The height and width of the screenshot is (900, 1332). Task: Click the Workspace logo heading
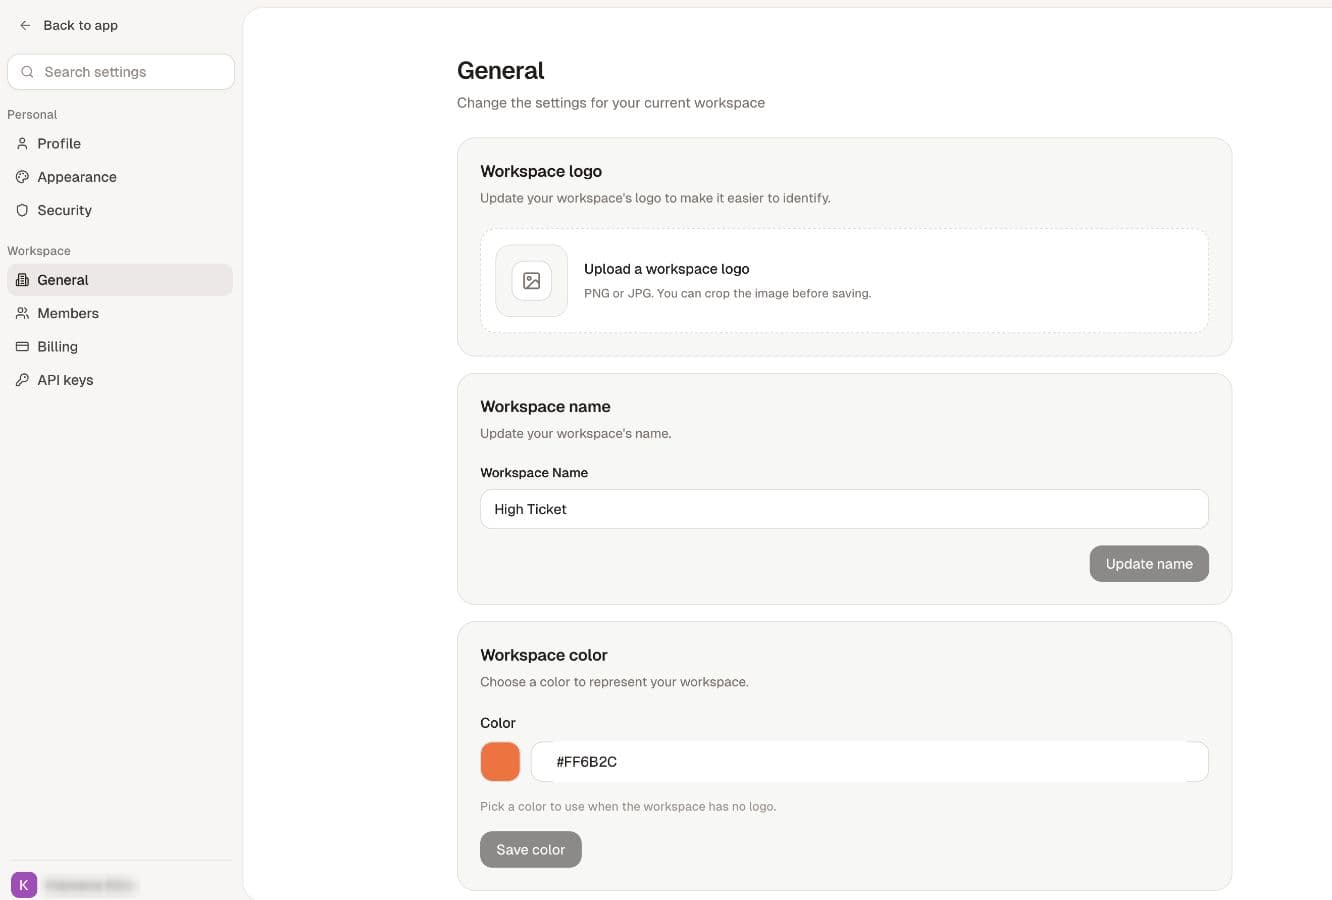[x=541, y=171]
